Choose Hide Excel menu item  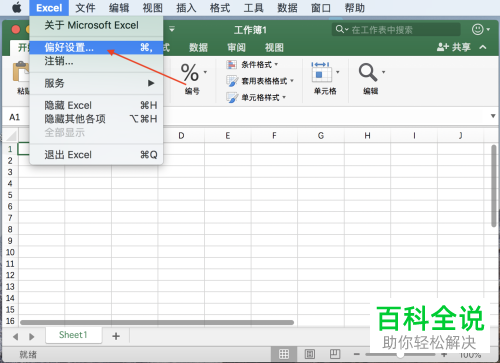click(x=96, y=105)
